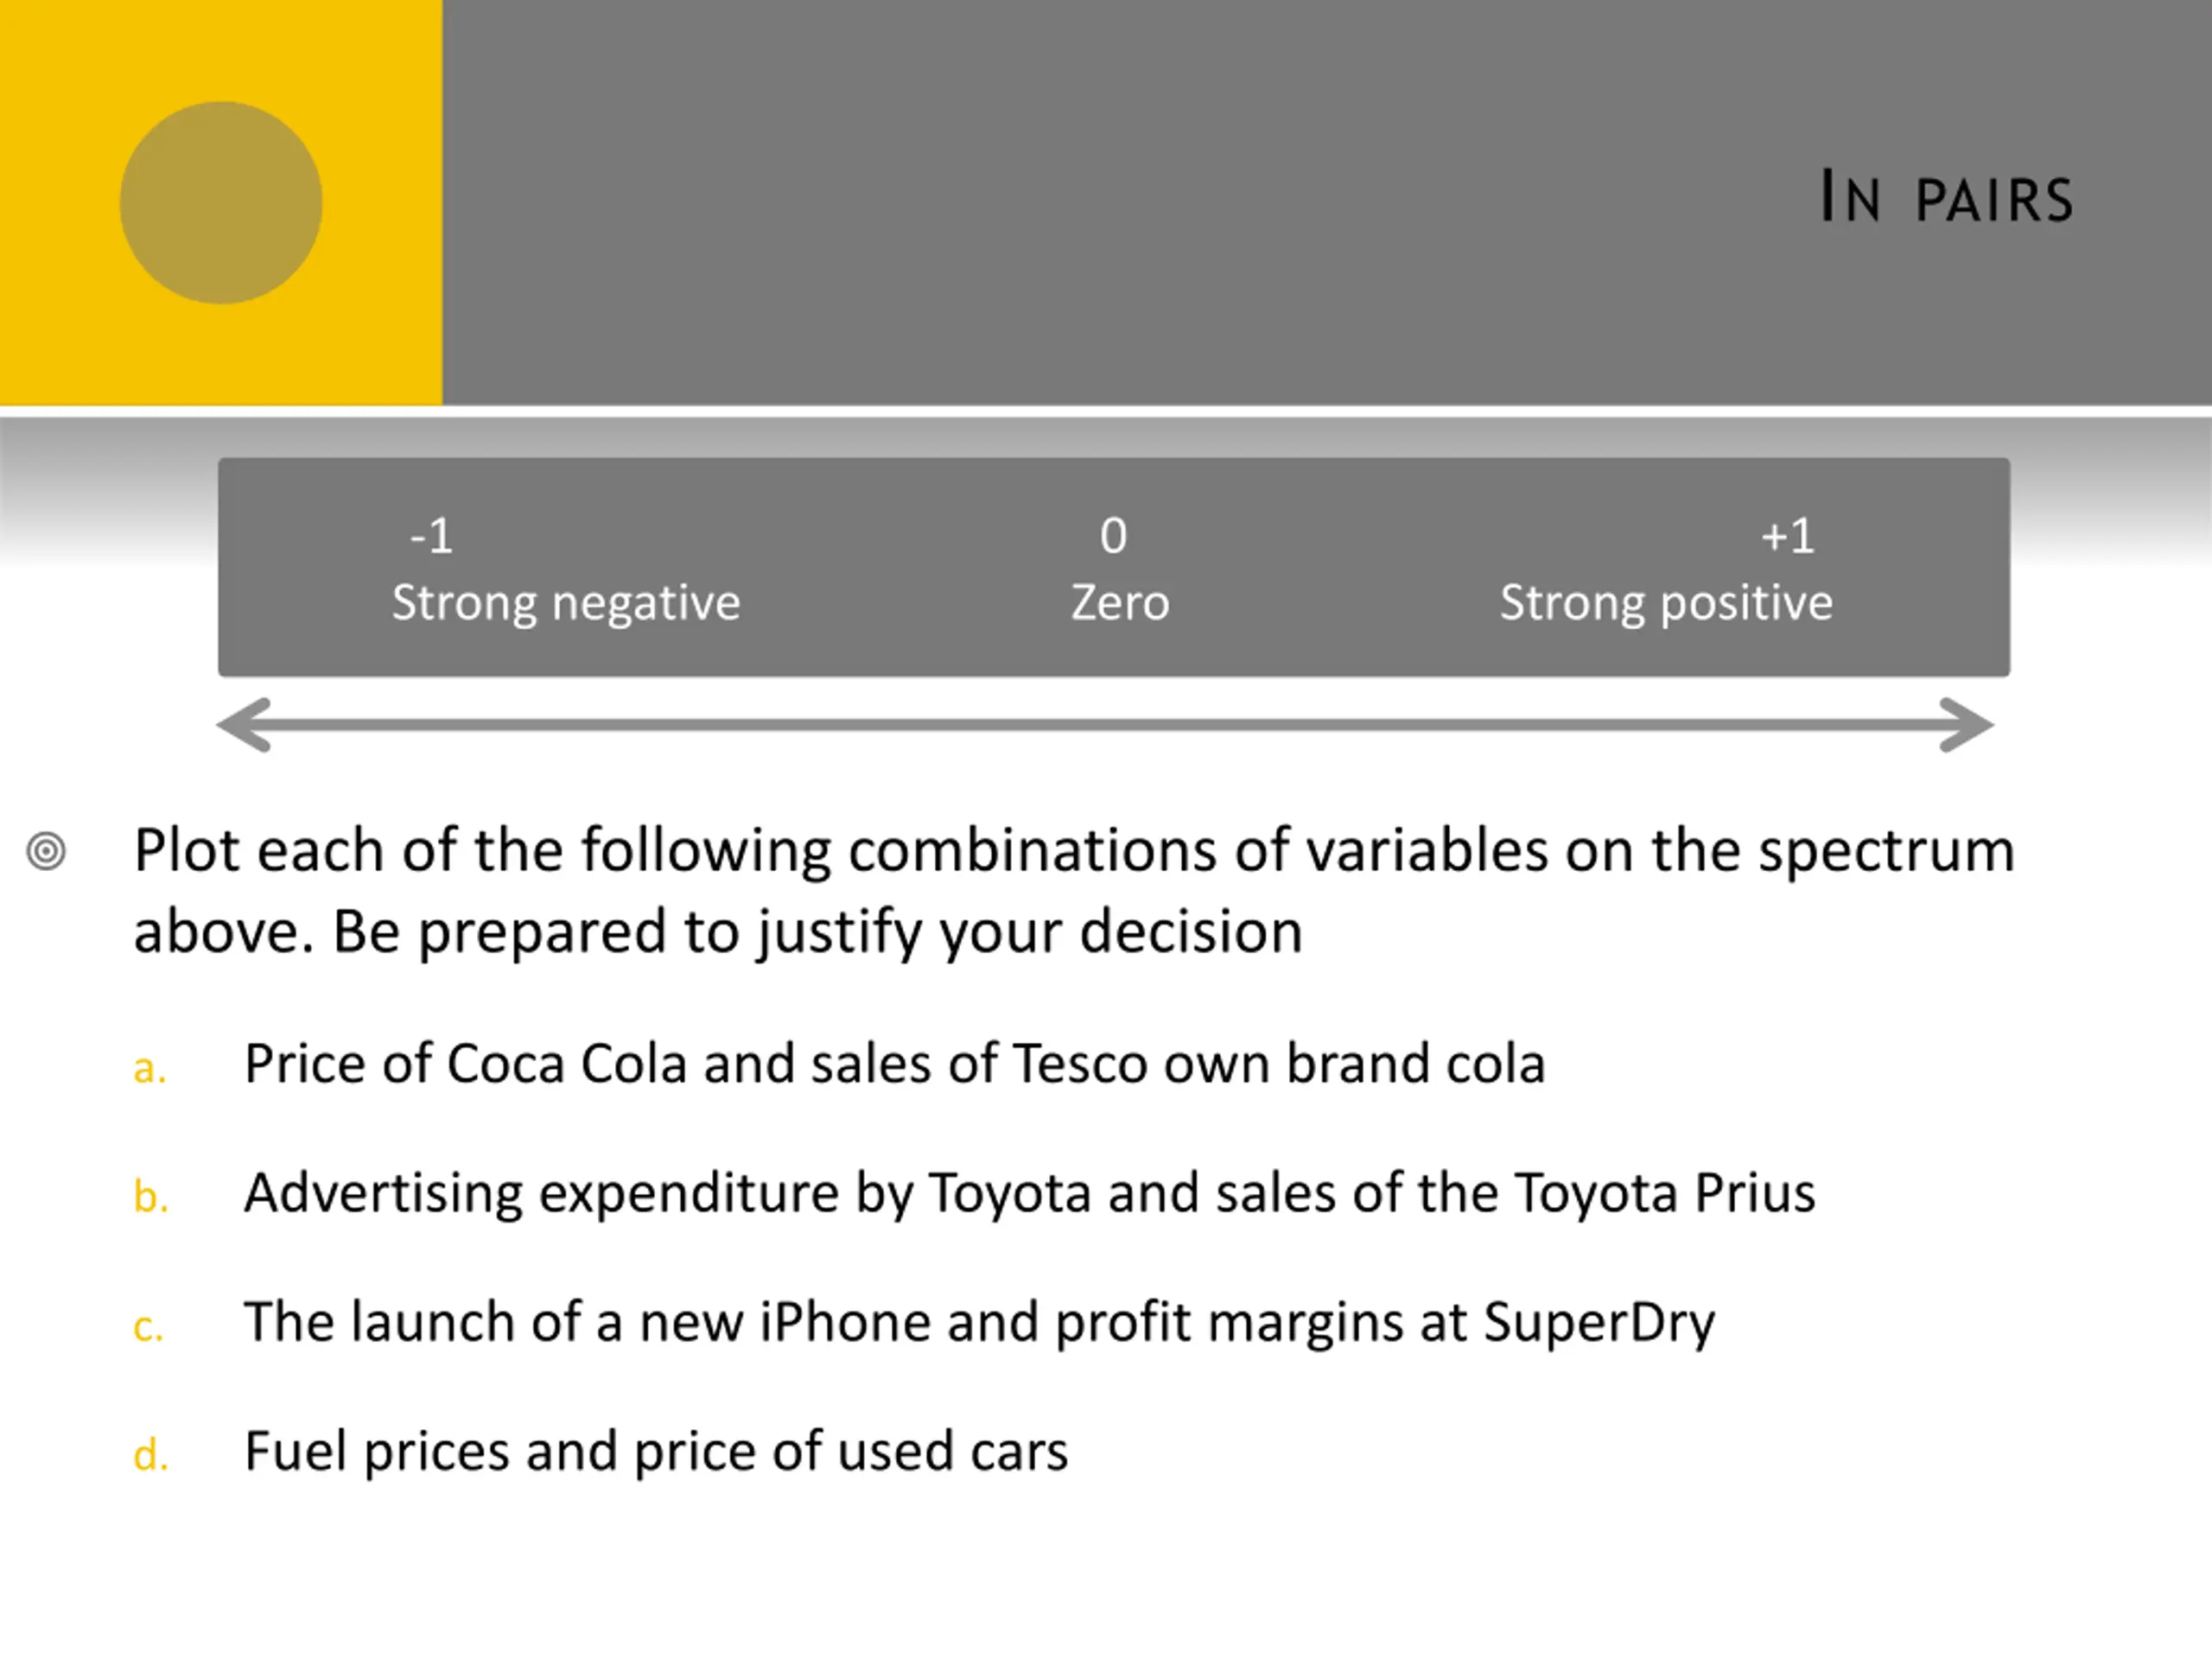Click the target bullet icon beside 'Plot each'
Screen dimensions: 2212x1659
[x=46, y=851]
